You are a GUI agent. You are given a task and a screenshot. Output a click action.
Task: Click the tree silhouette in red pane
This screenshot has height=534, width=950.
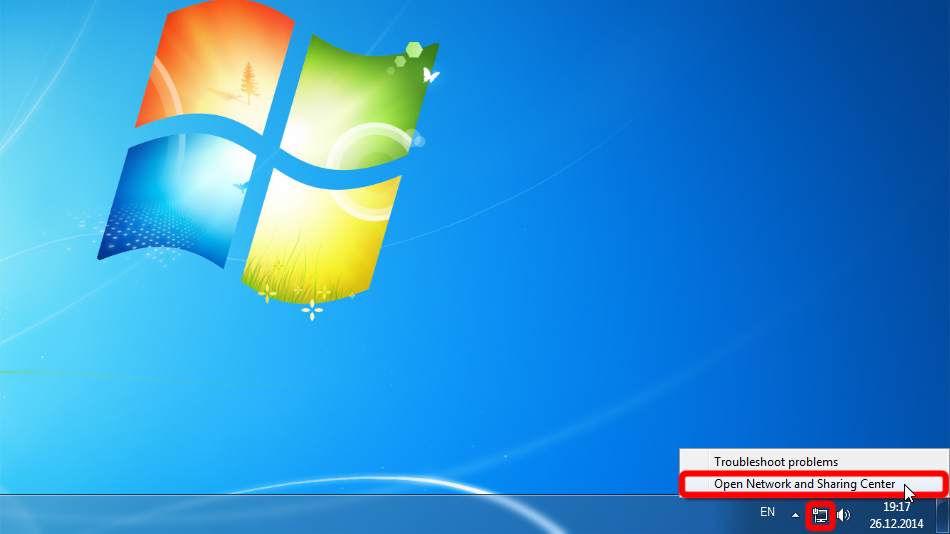pos(249,82)
